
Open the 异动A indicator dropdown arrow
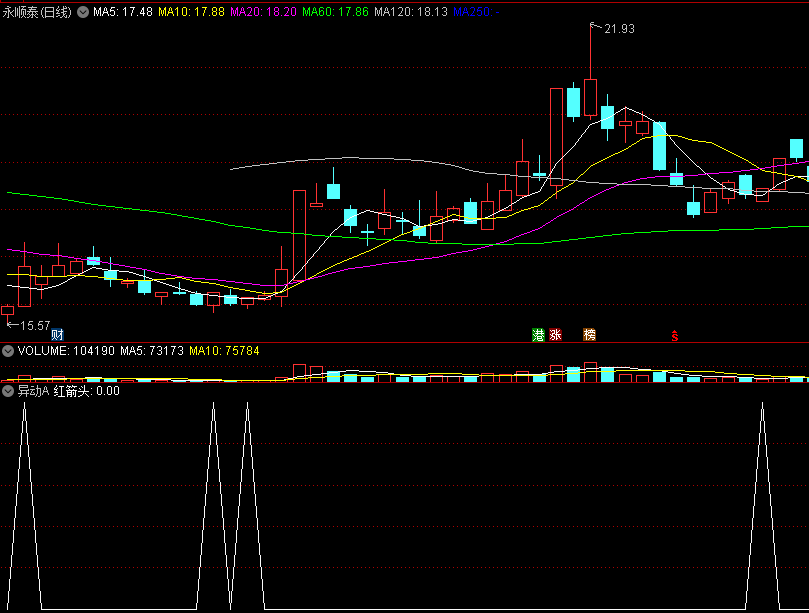click(x=8, y=391)
